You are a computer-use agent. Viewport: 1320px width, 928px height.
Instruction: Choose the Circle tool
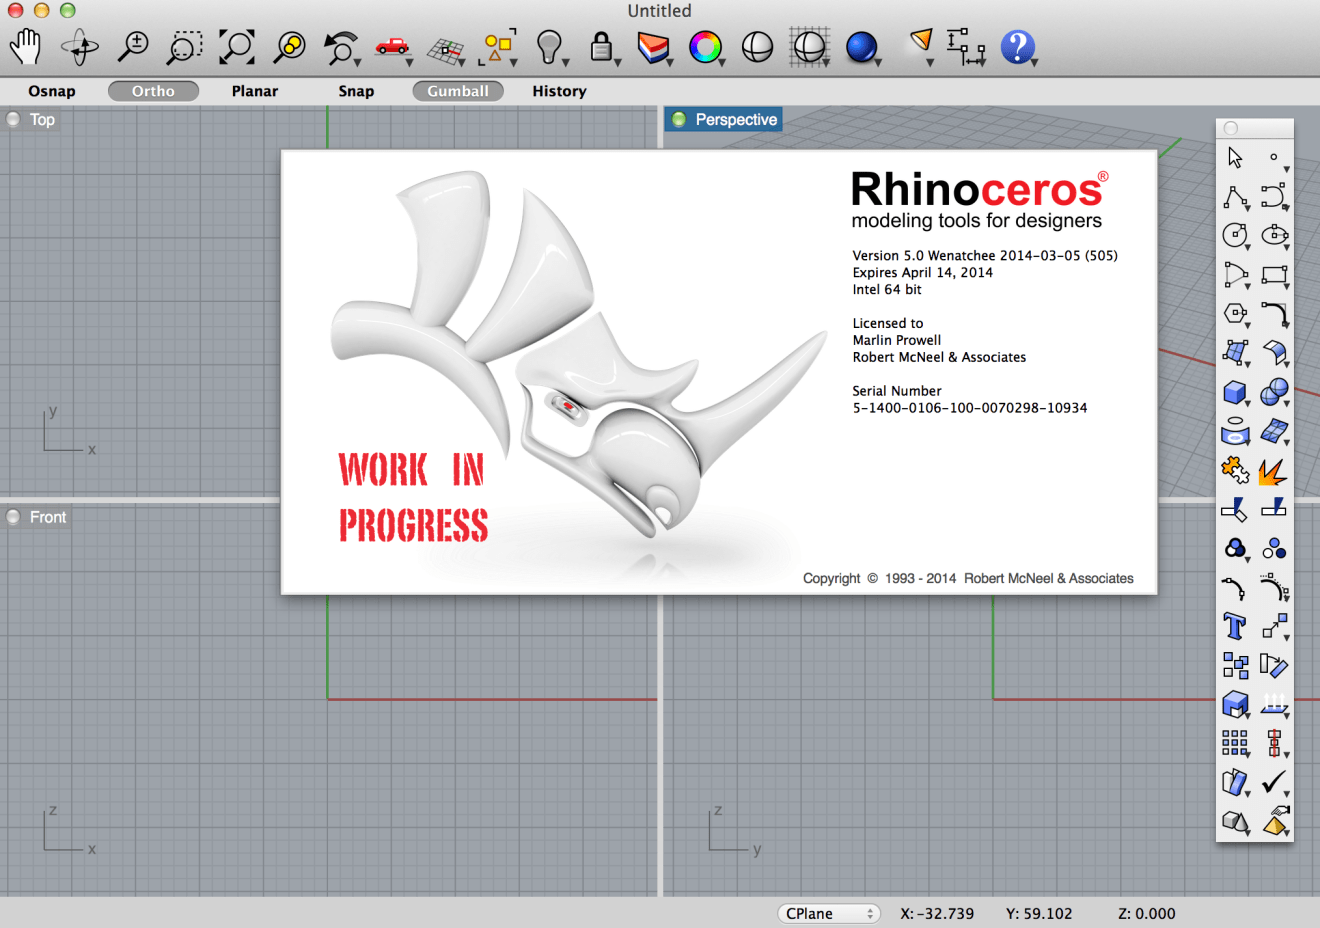(1236, 236)
